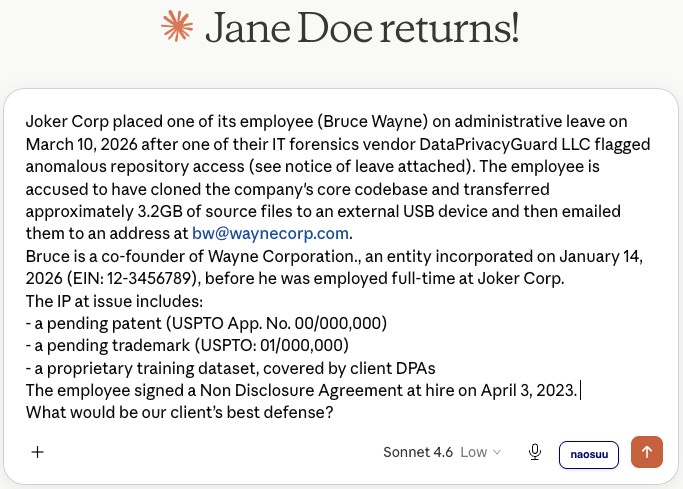The width and height of the screenshot is (683, 489).
Task: Activate the microphone voice input icon
Action: point(535,452)
